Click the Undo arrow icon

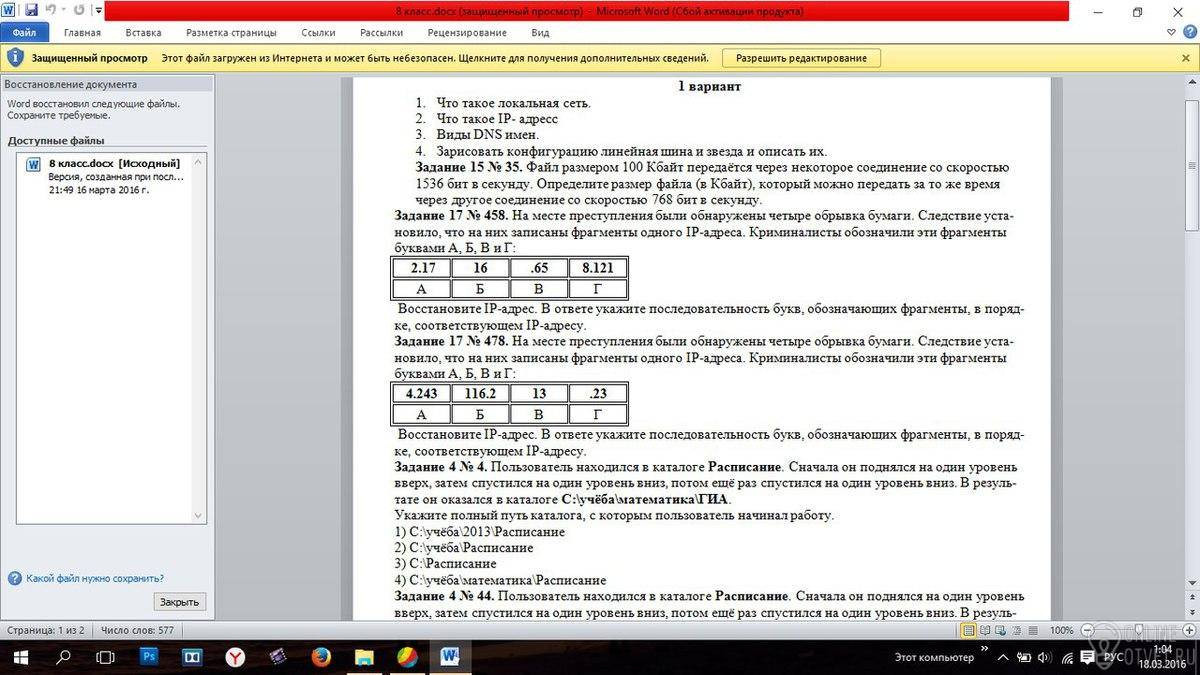(x=51, y=10)
